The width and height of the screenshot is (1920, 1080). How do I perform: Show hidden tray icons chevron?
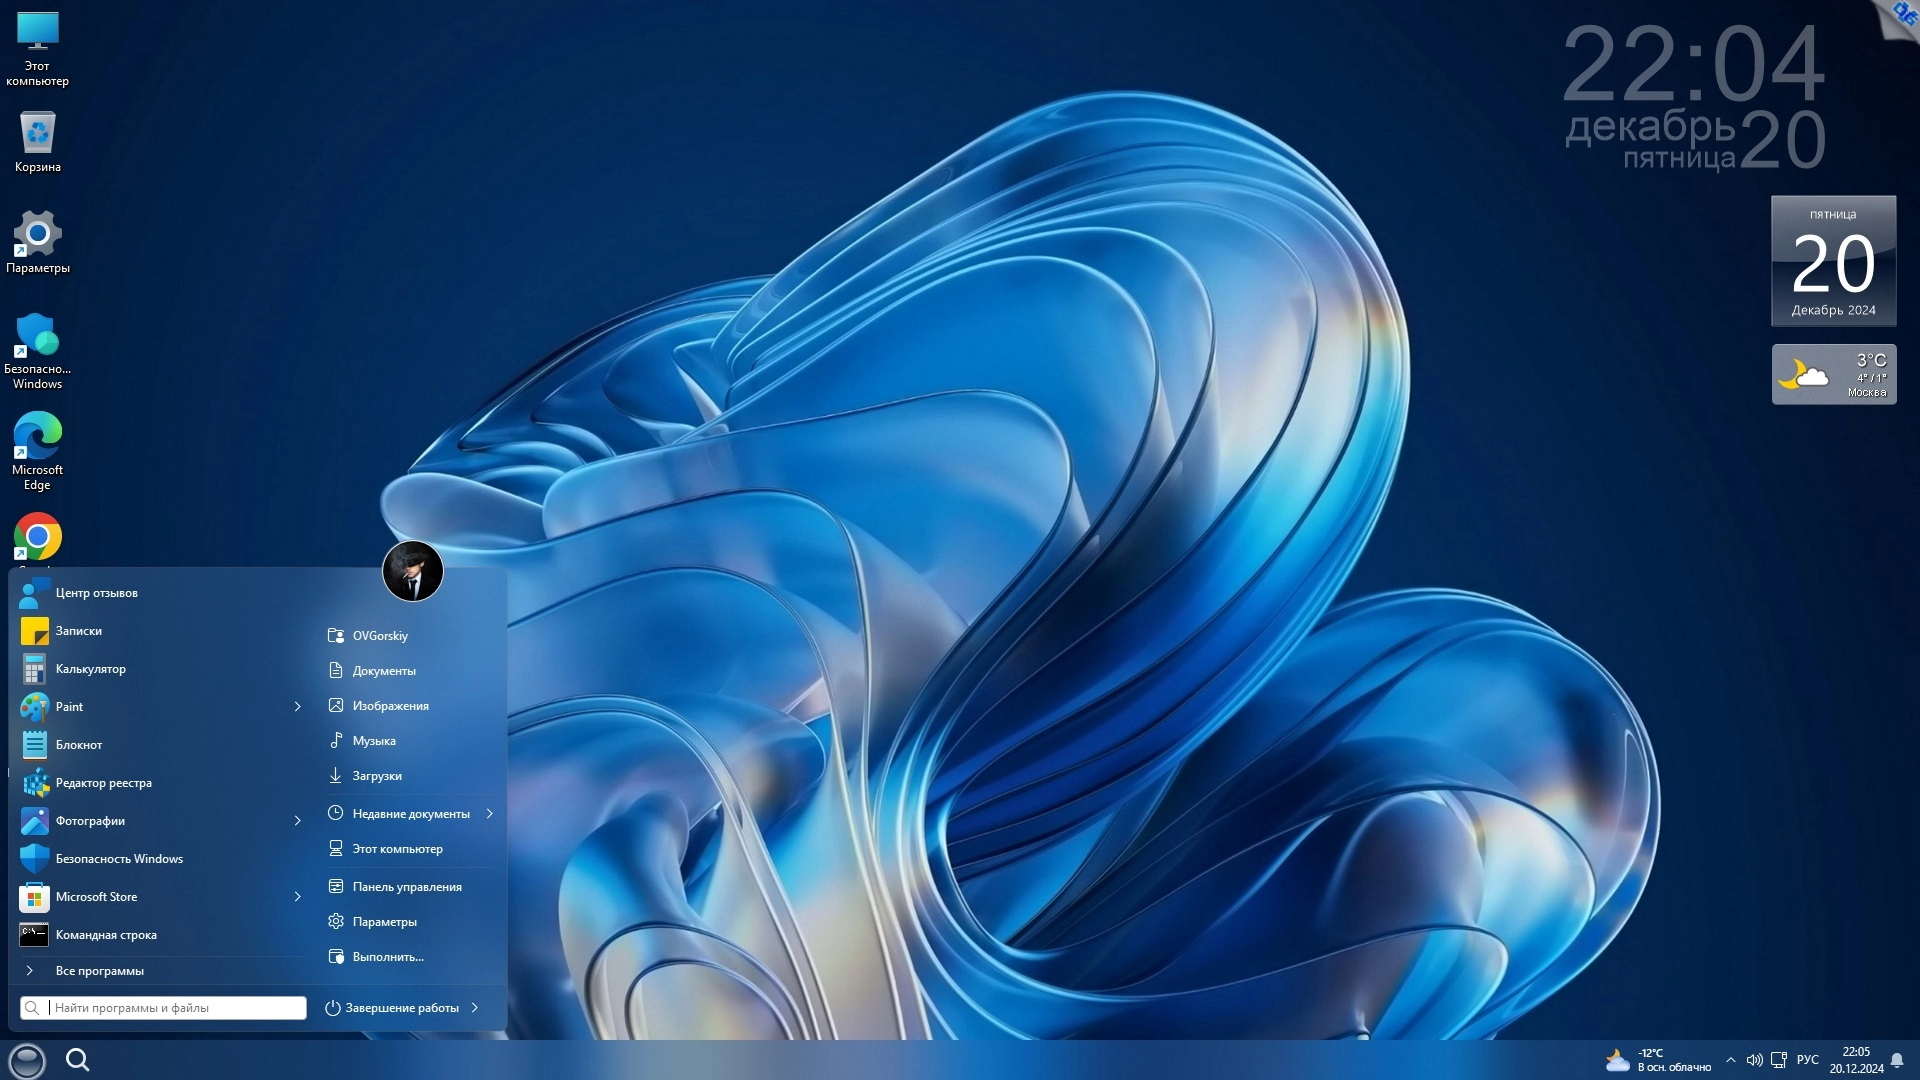[1730, 1060]
